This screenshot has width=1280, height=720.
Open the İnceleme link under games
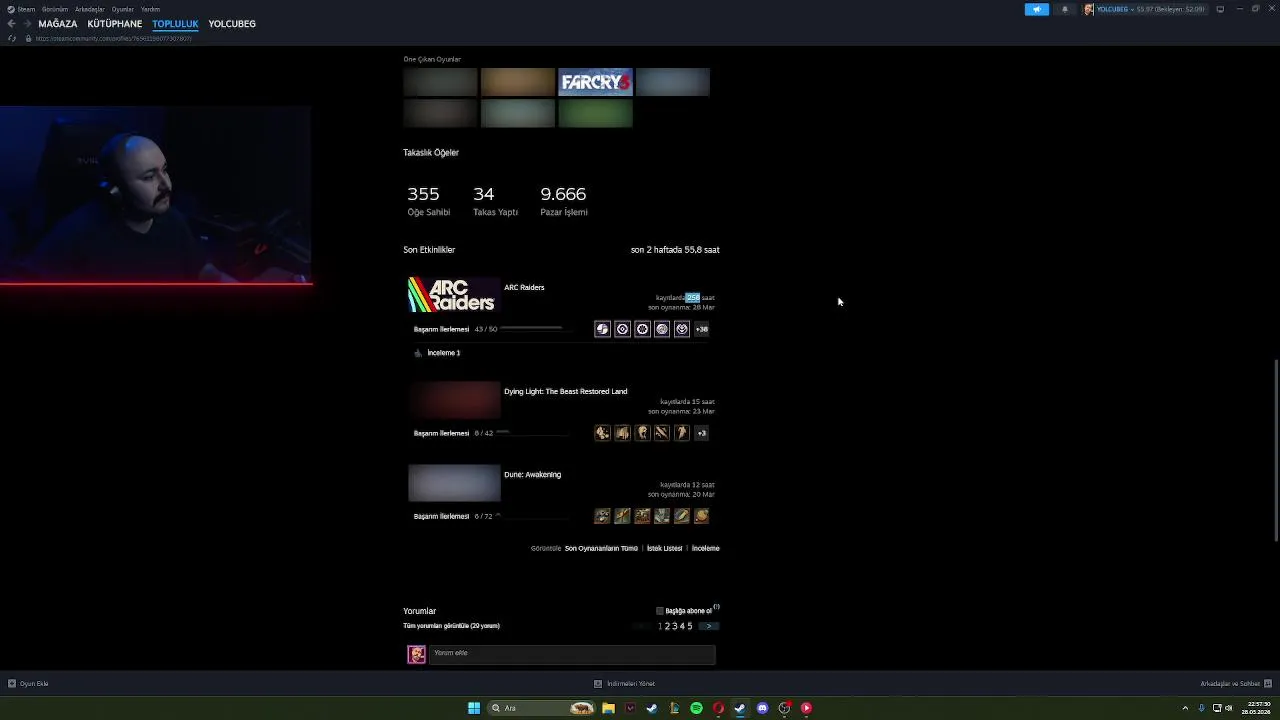pos(705,549)
